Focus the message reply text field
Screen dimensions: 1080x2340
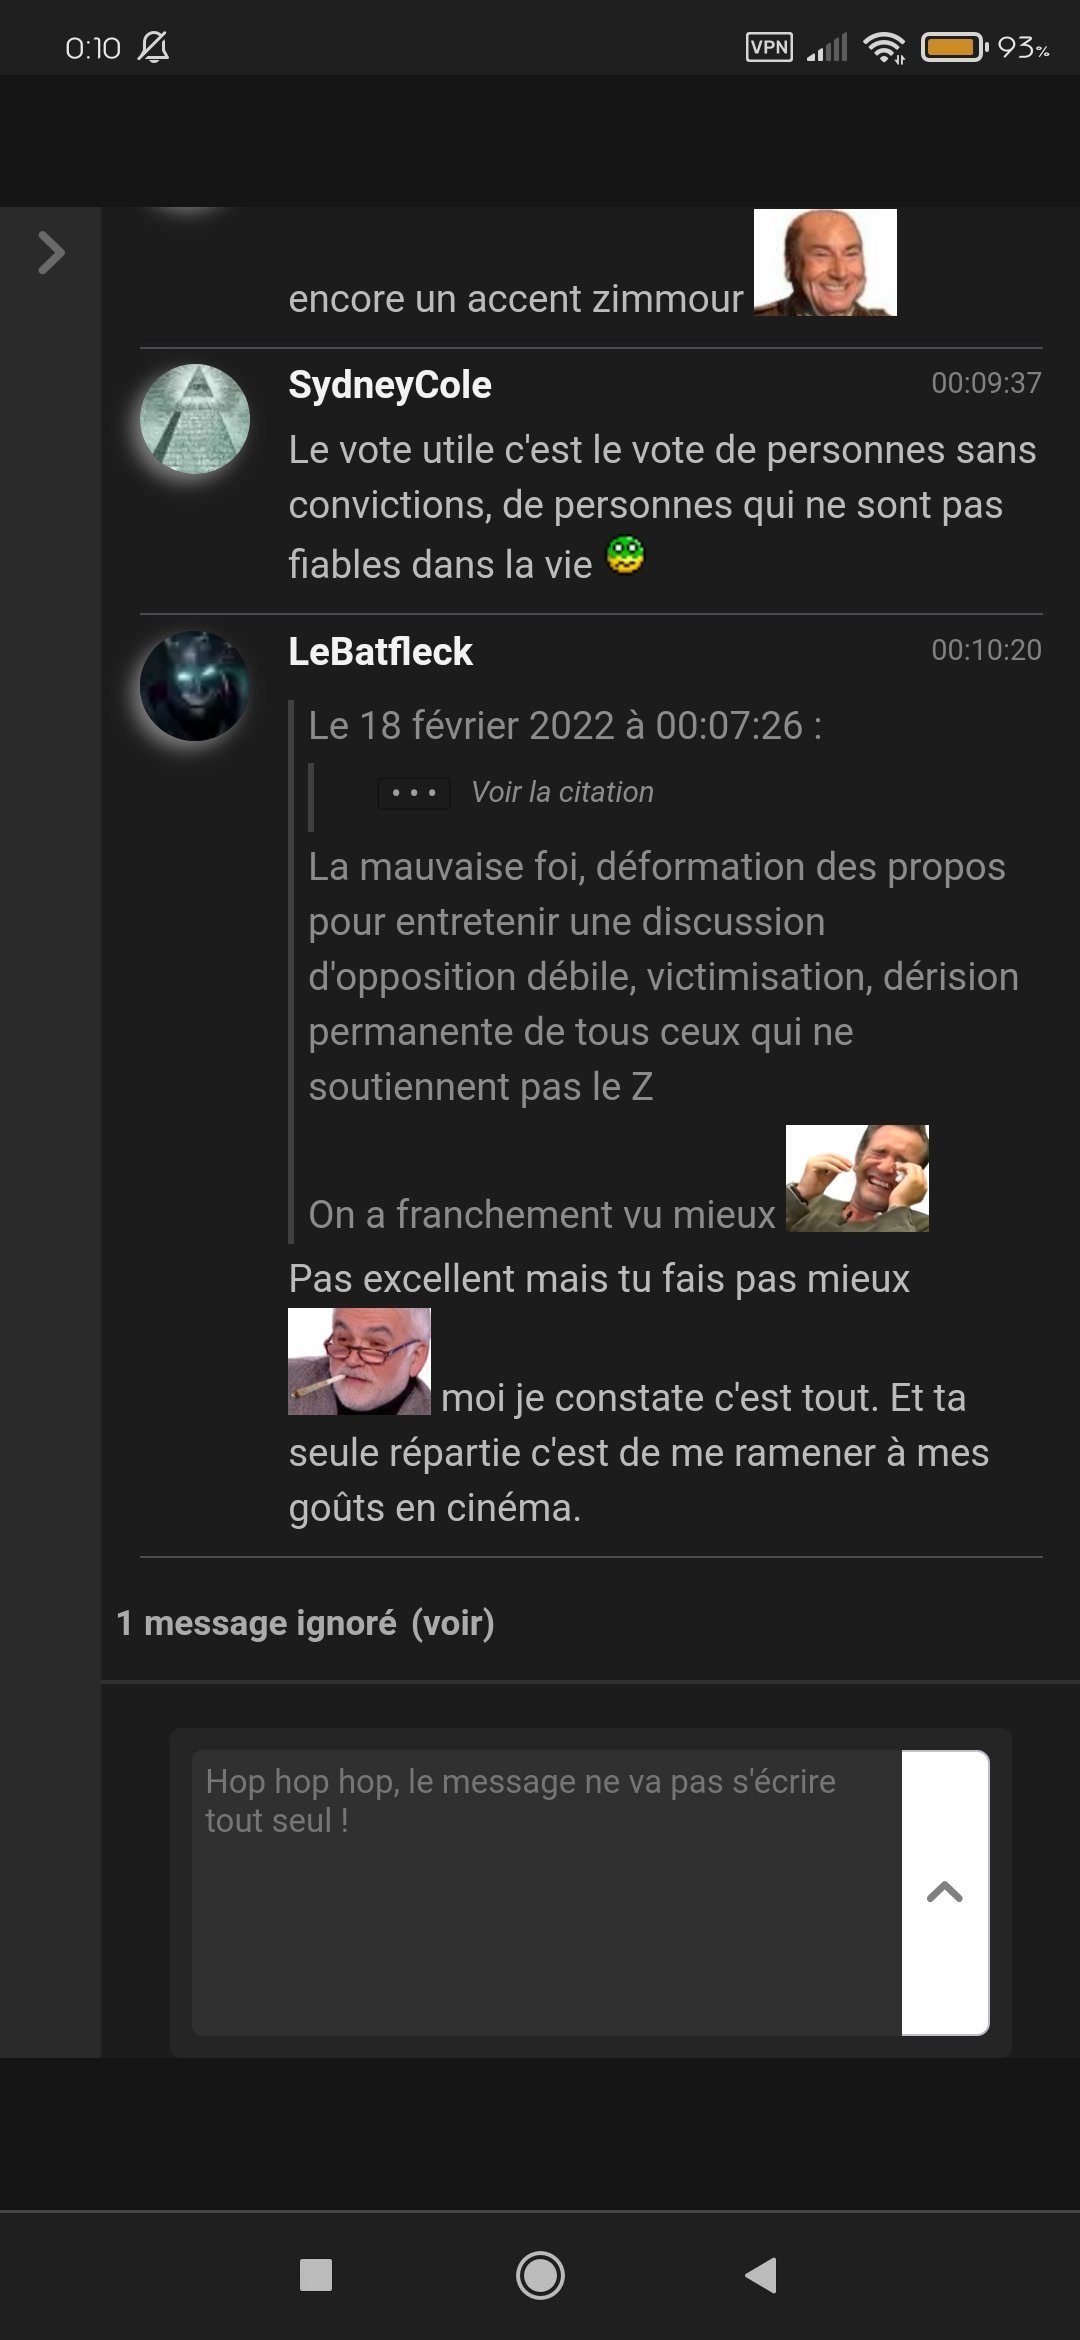pos(547,1892)
